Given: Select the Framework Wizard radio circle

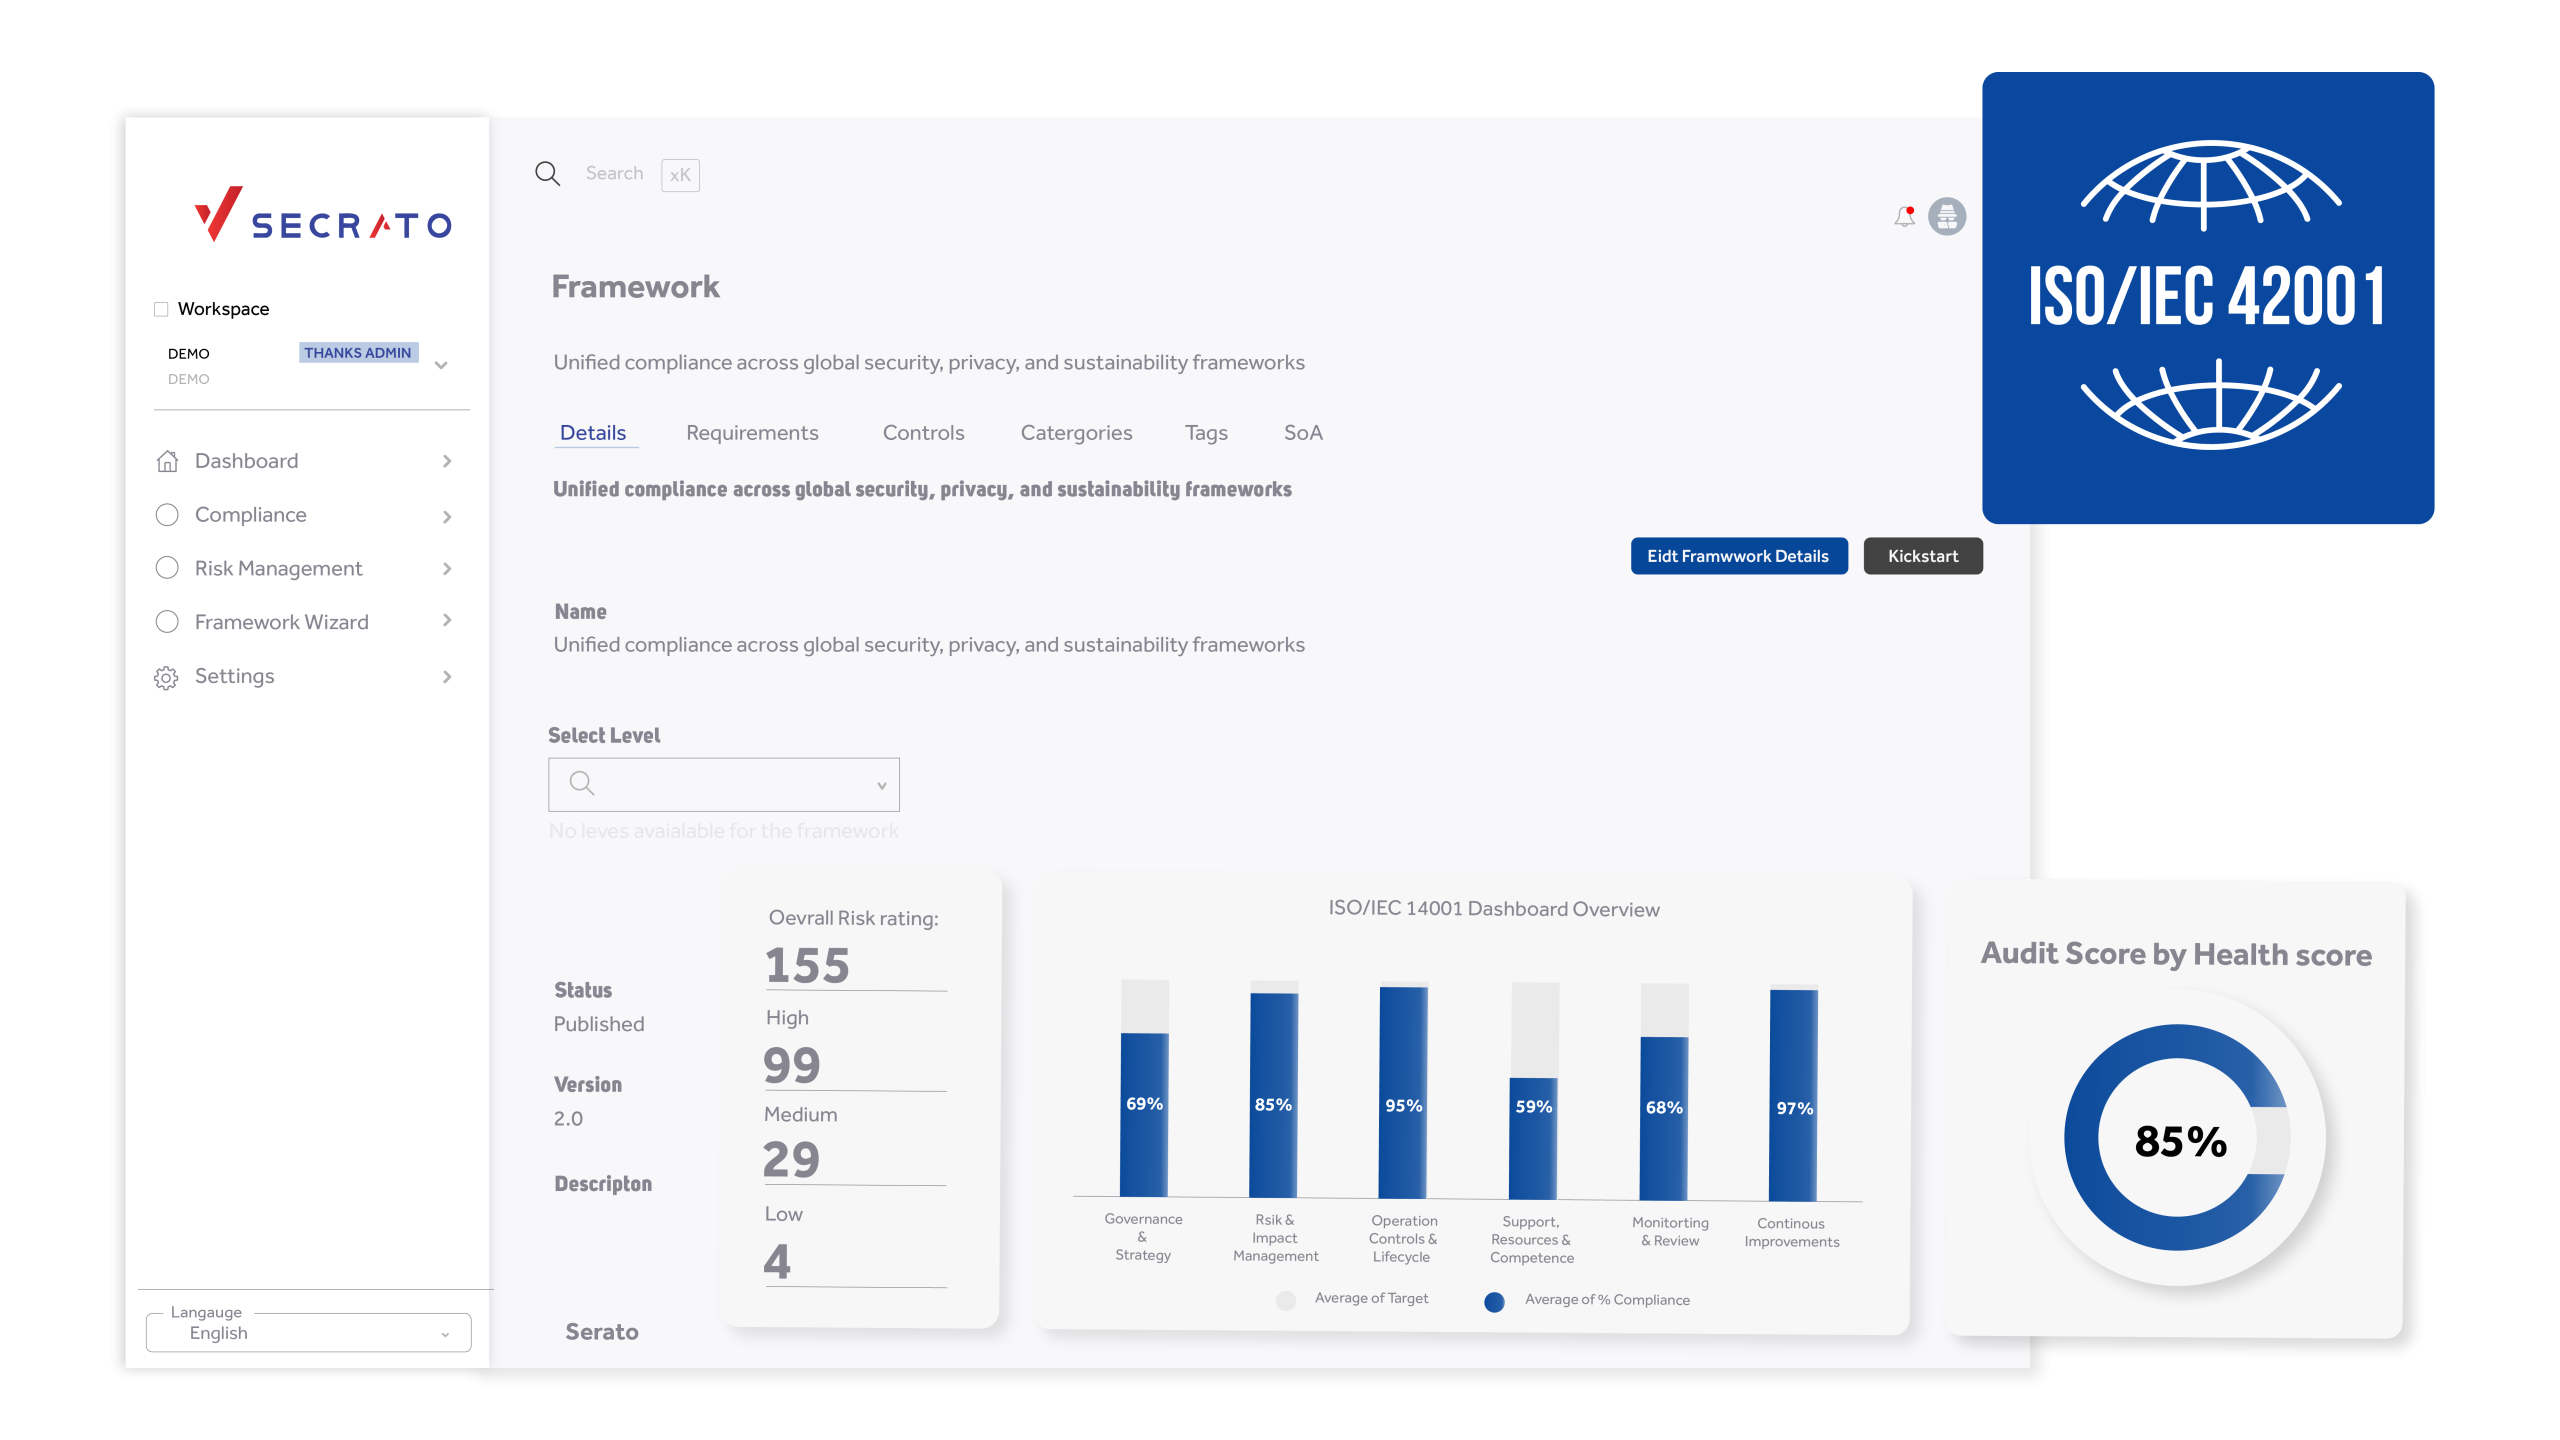Looking at the screenshot, I should (167, 622).
